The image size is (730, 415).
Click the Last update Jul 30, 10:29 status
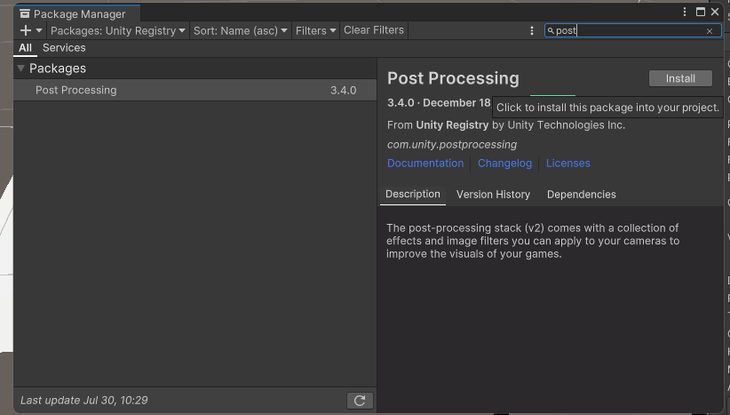tap(84, 401)
